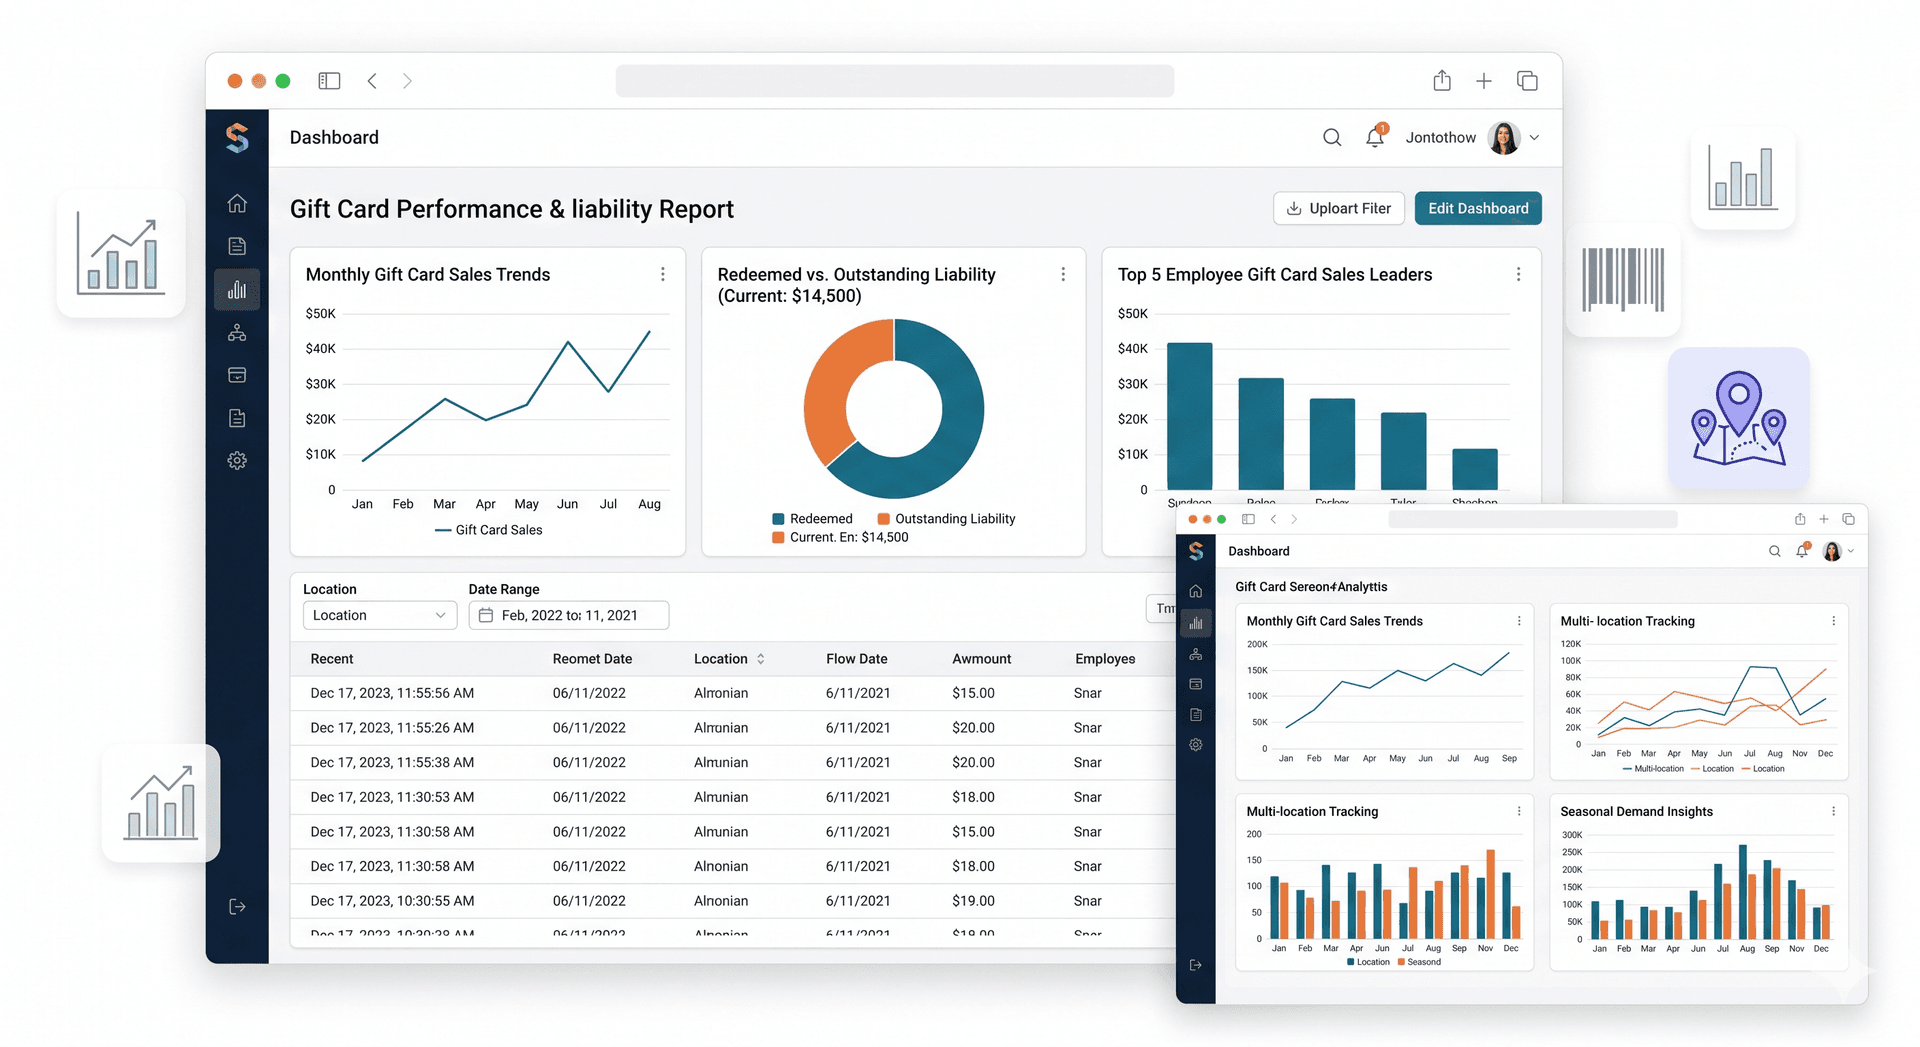Click share icon in main browser toolbar
The width and height of the screenshot is (1920, 1047).
[x=1442, y=81]
